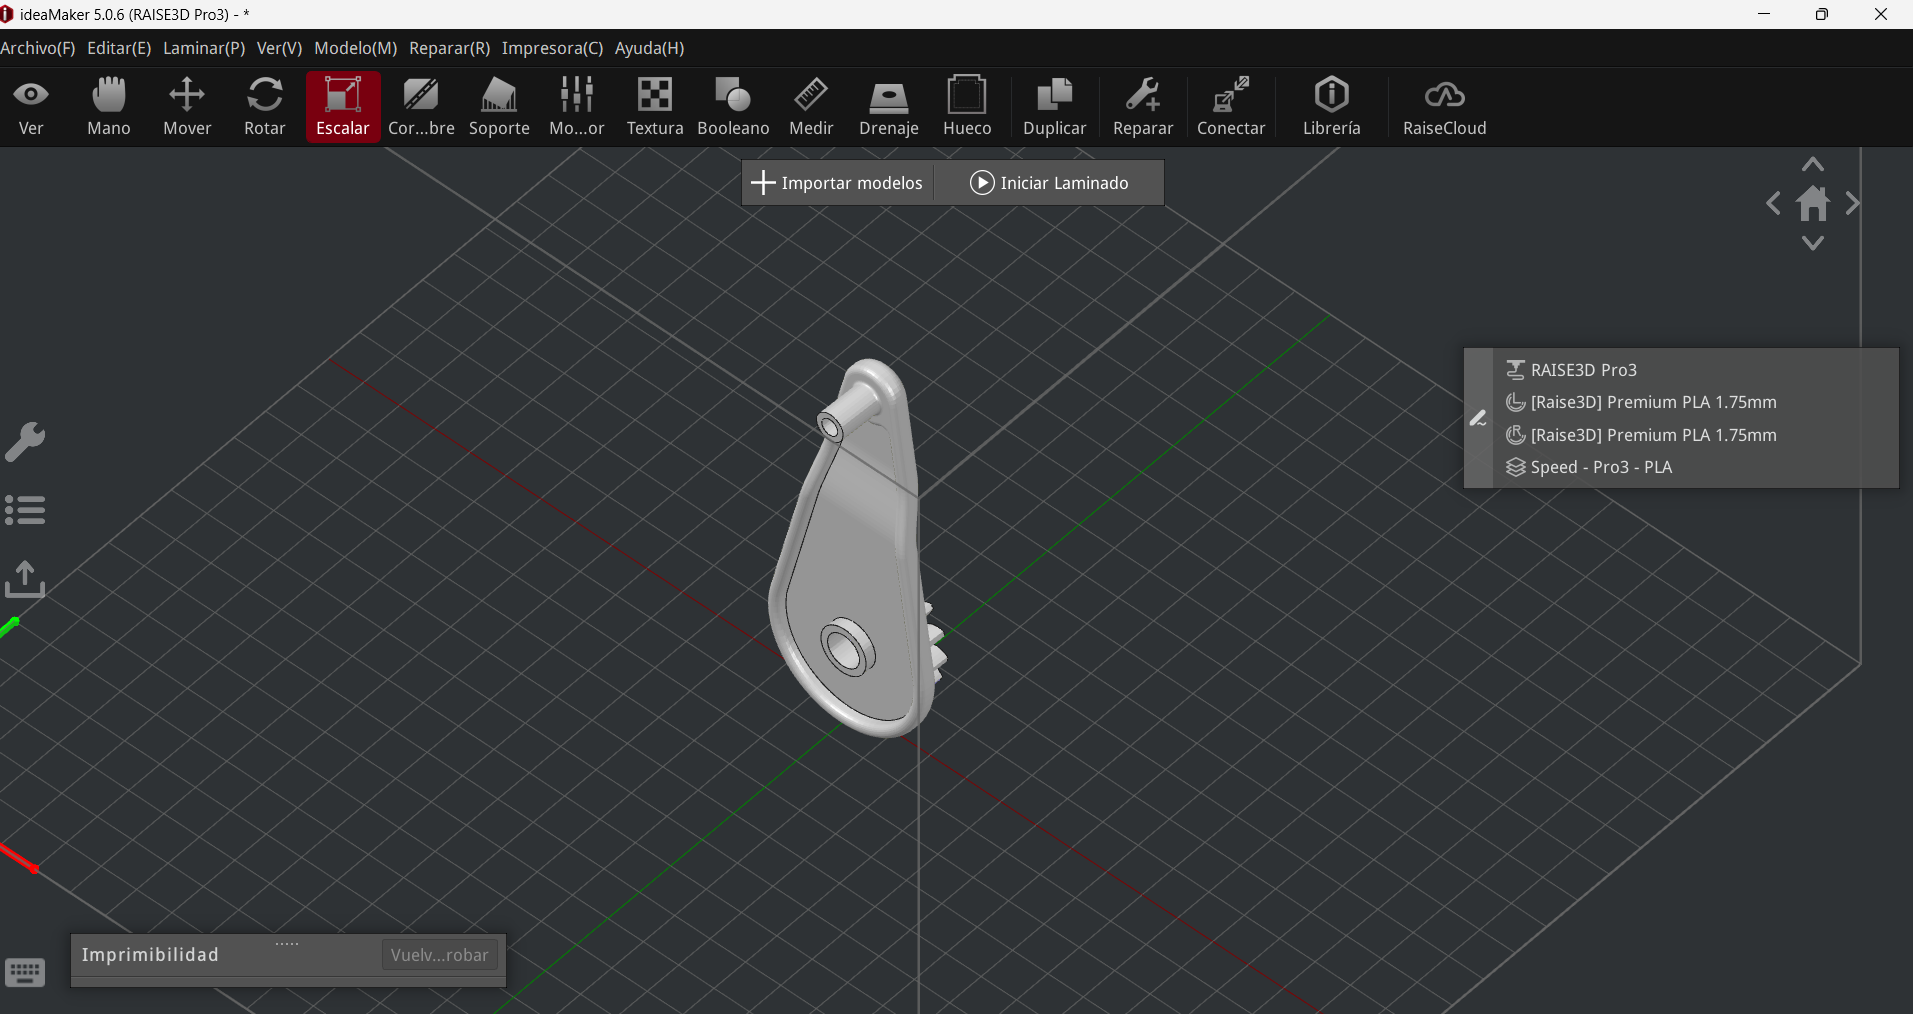The height and width of the screenshot is (1014, 1913).
Task: Click the Imprimibilidad panel label
Action: 150,955
